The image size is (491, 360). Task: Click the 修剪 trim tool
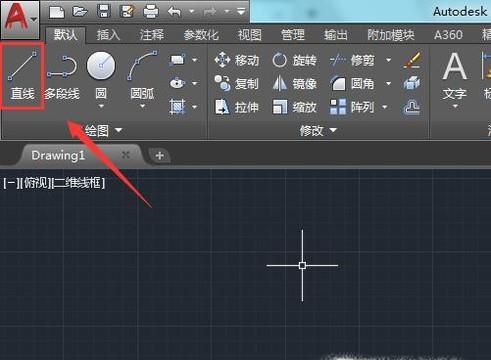click(x=353, y=60)
